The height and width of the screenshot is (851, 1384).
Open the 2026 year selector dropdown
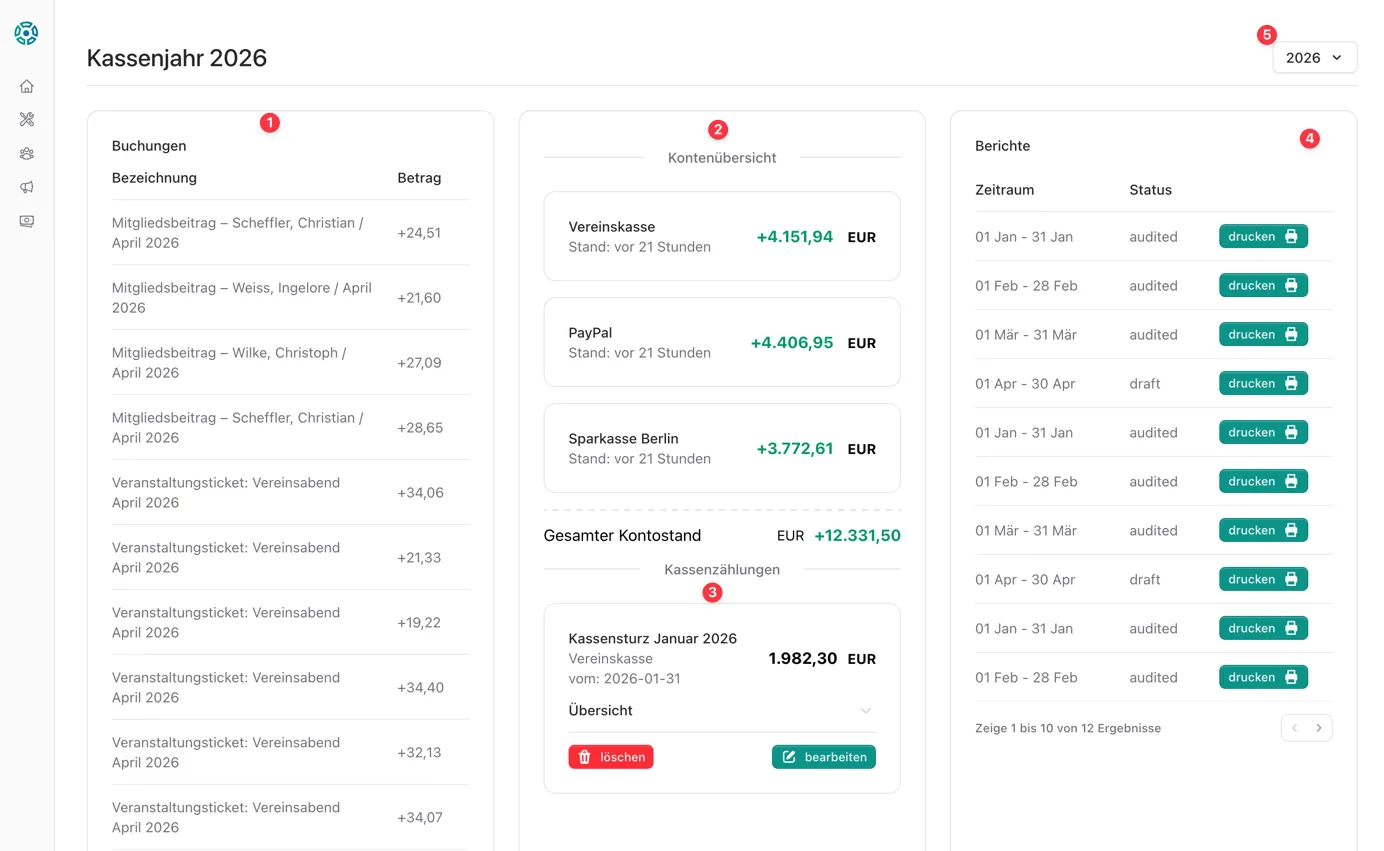(x=1315, y=57)
